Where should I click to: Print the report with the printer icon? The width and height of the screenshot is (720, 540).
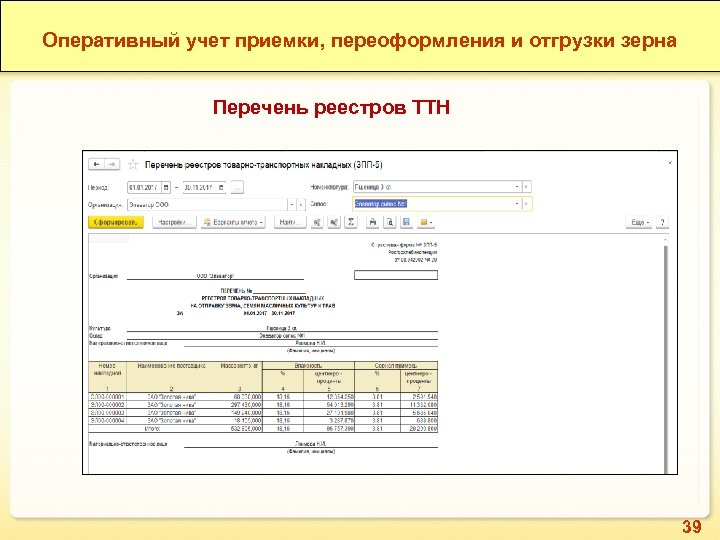click(x=373, y=222)
